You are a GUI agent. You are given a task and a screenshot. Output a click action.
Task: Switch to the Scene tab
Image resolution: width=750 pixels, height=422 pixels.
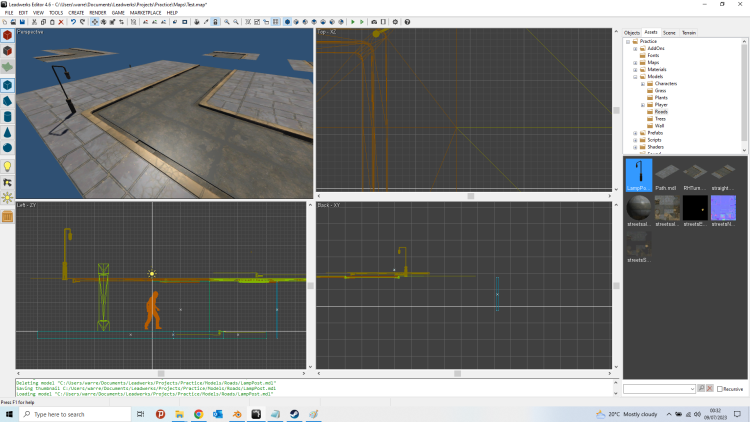click(x=668, y=32)
